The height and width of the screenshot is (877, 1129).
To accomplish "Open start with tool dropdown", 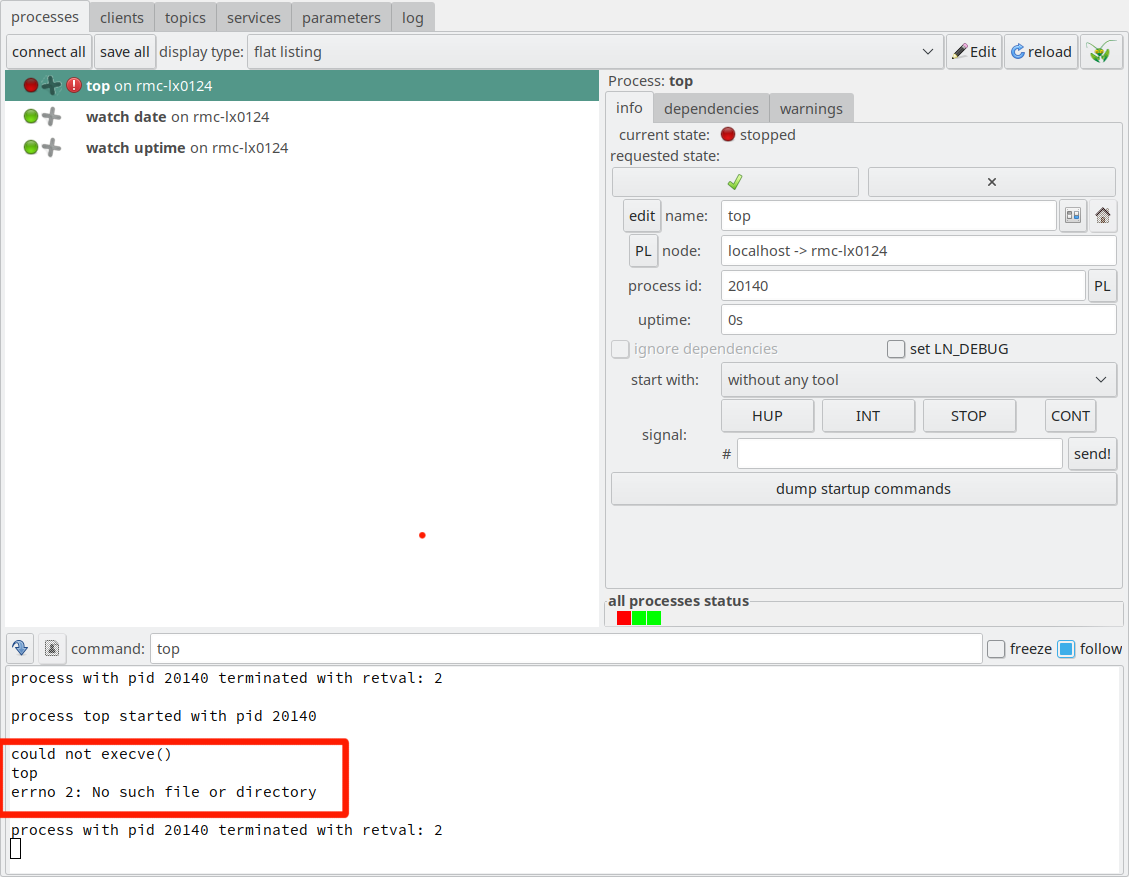I will pos(919,380).
